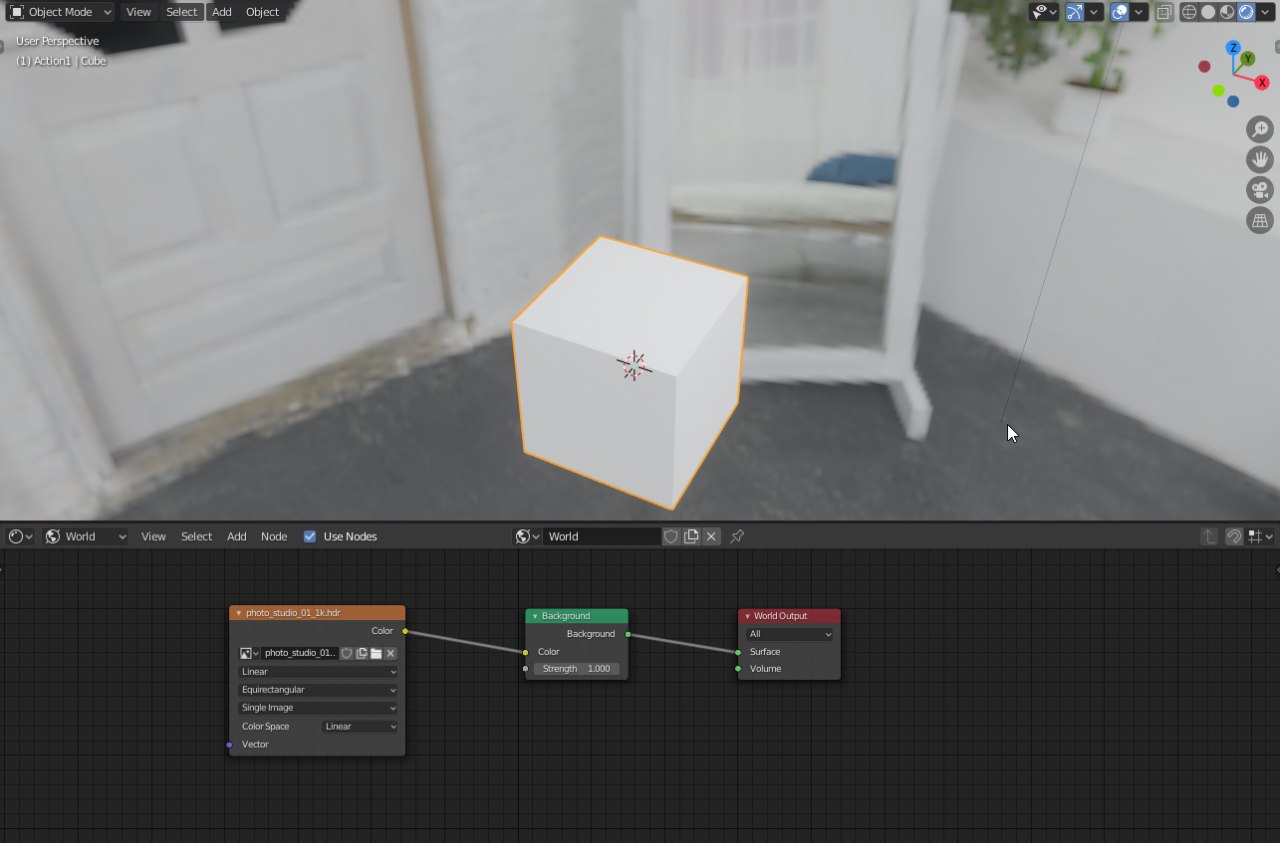Toggle the viewport gizmos button
Screen dimensions: 1280x843
click(1075, 12)
